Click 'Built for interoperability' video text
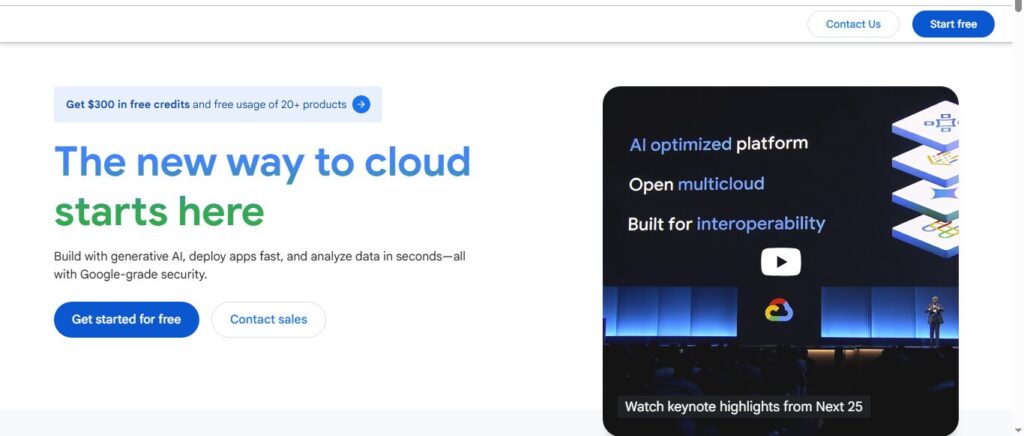This screenshot has height=436, width=1024. (x=726, y=224)
